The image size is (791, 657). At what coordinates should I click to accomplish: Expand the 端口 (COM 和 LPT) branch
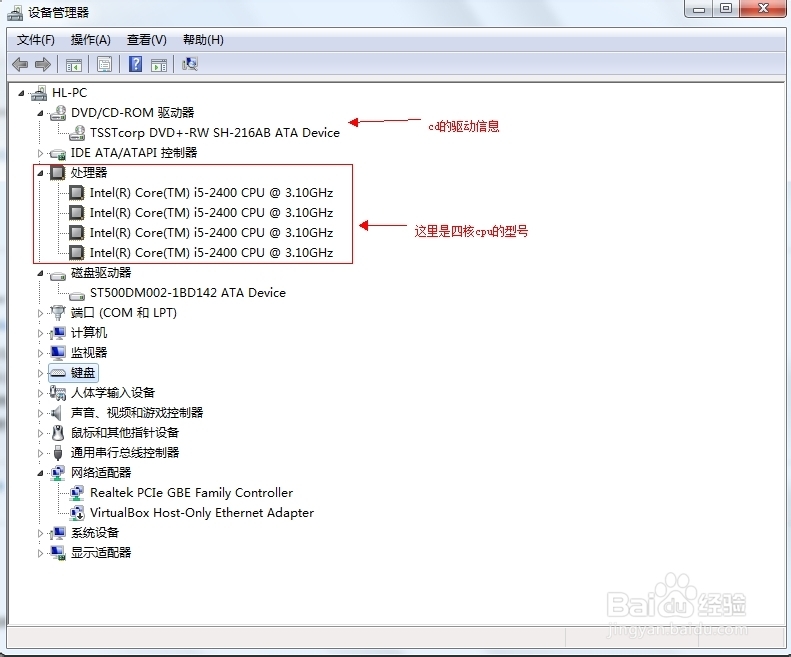tap(40, 313)
